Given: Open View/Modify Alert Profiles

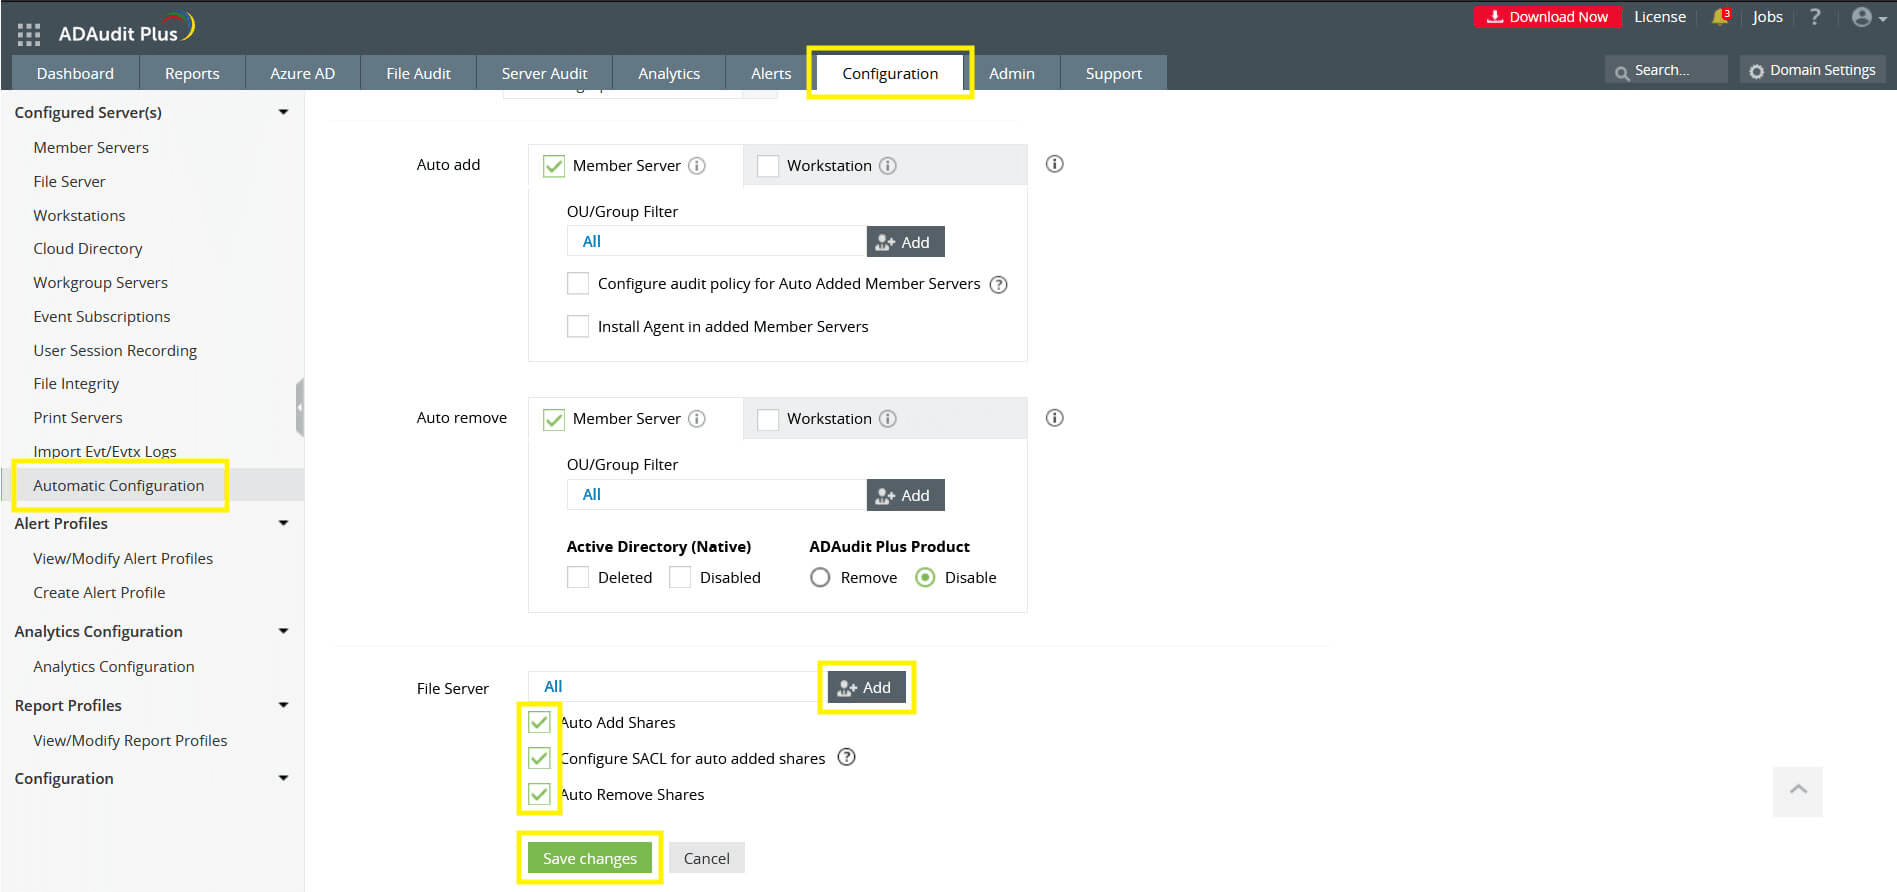Looking at the screenshot, I should 123,558.
